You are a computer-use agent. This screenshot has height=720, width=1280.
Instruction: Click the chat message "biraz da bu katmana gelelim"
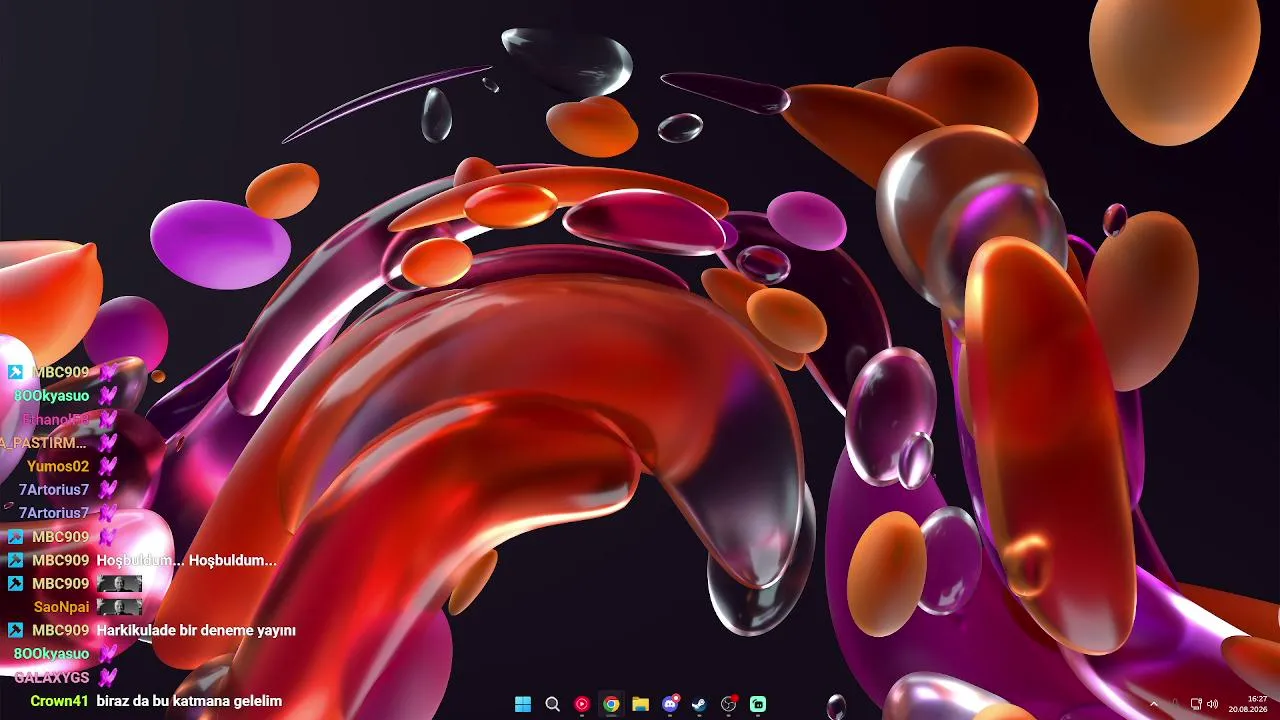[x=189, y=701]
